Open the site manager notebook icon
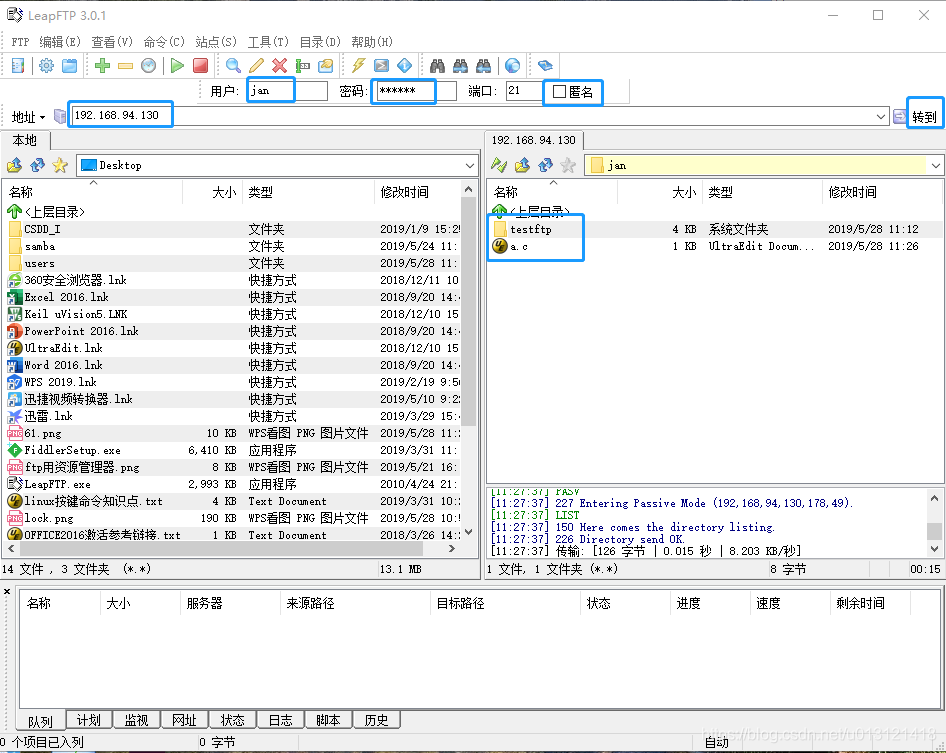The image size is (946, 753). [18, 65]
